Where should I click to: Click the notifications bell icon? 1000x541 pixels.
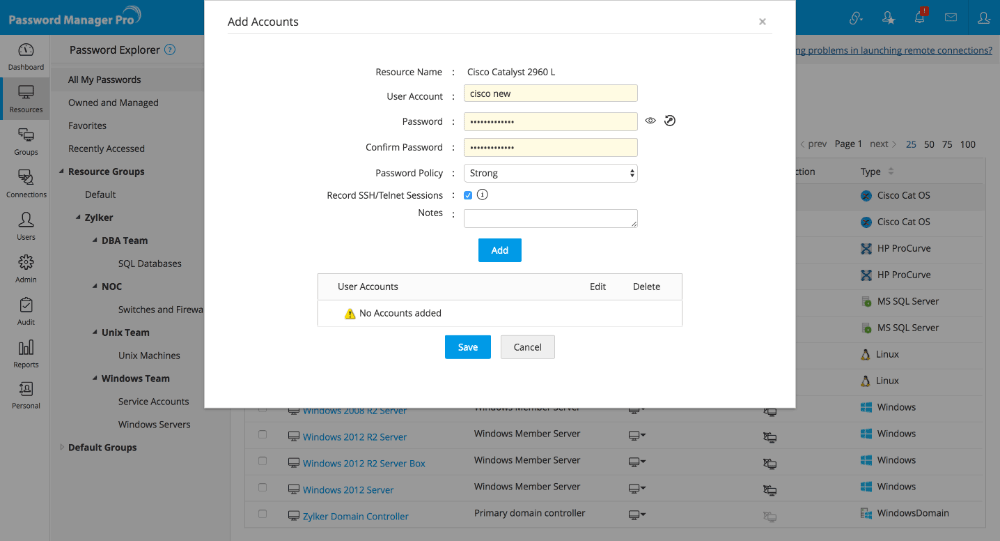tap(919, 17)
